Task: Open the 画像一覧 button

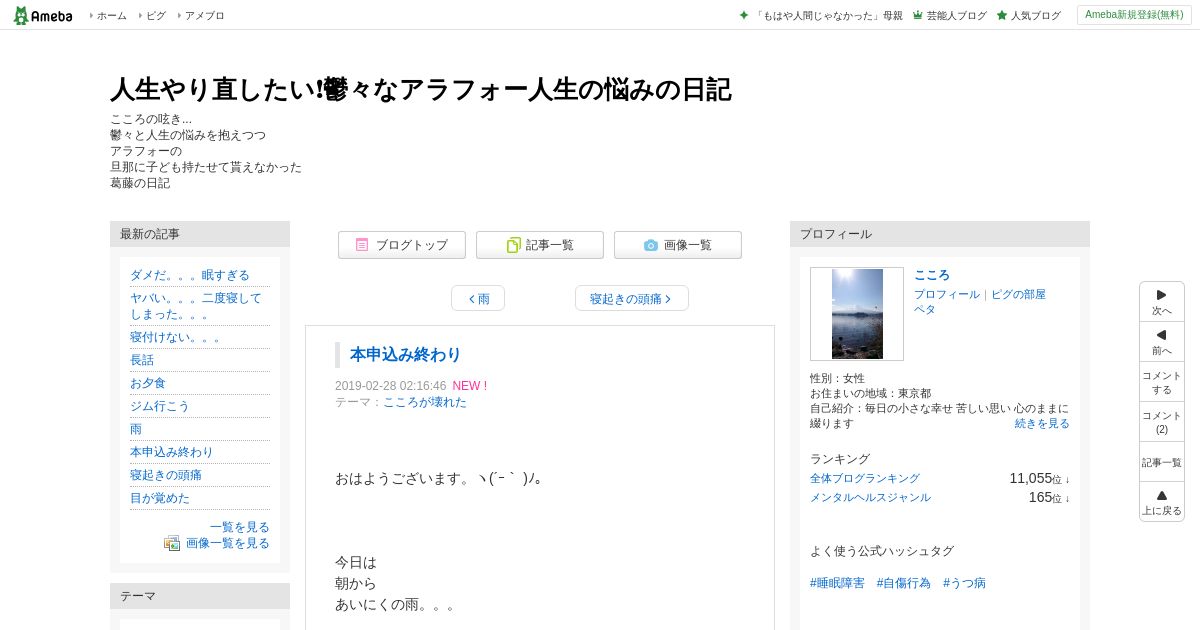Action: click(678, 245)
